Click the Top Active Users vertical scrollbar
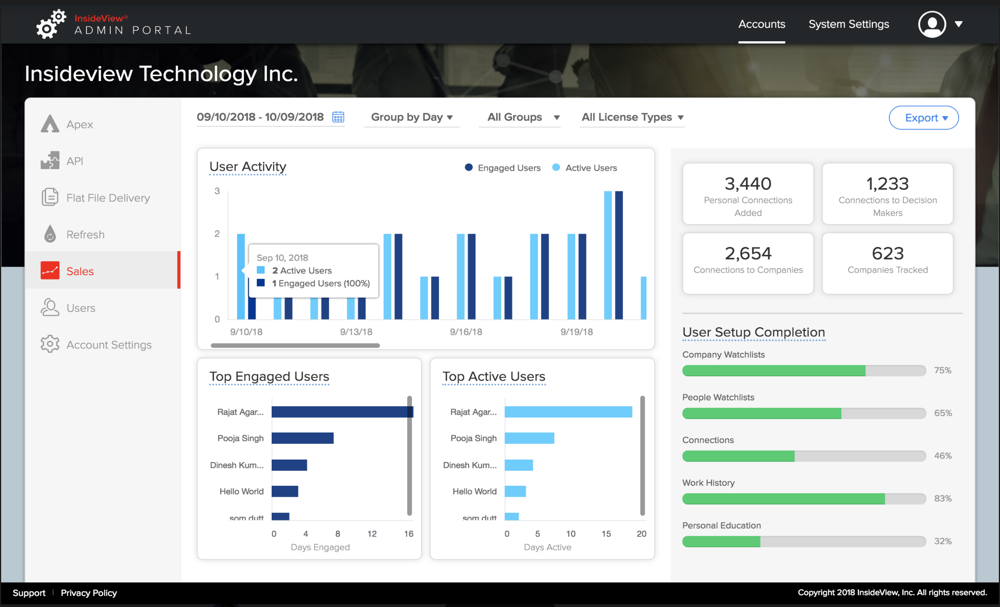The height and width of the screenshot is (607, 1000). [642, 456]
